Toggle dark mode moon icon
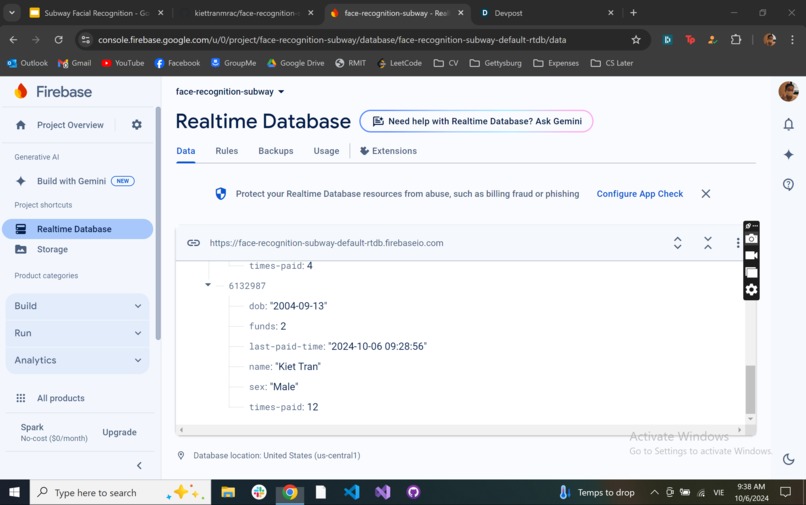 tap(789, 459)
